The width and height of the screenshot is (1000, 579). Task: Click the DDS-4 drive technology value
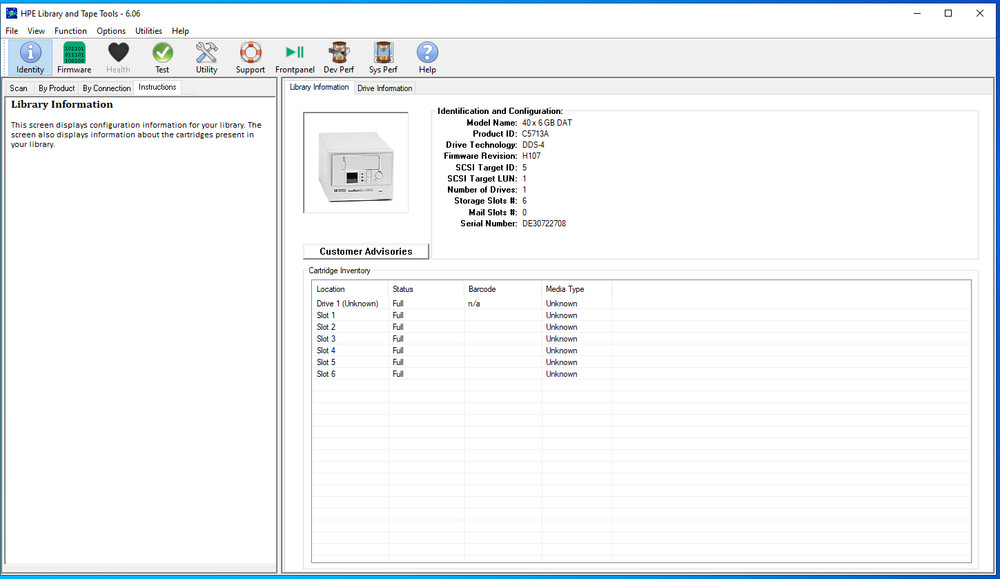(533, 145)
